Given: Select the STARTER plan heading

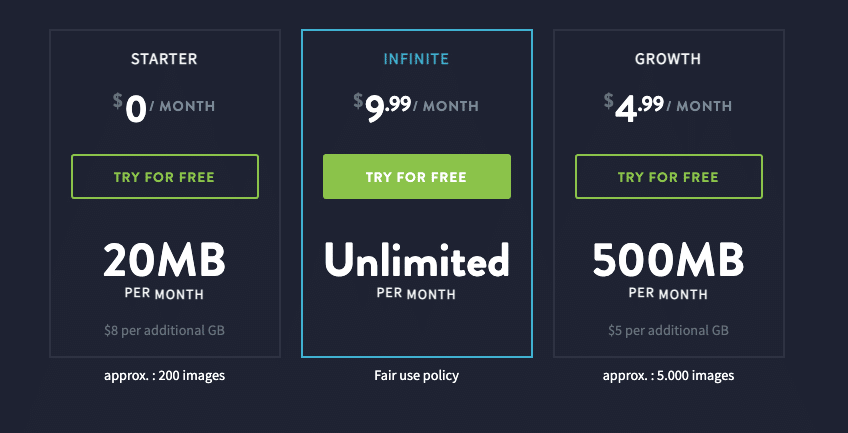Looking at the screenshot, I should [164, 59].
